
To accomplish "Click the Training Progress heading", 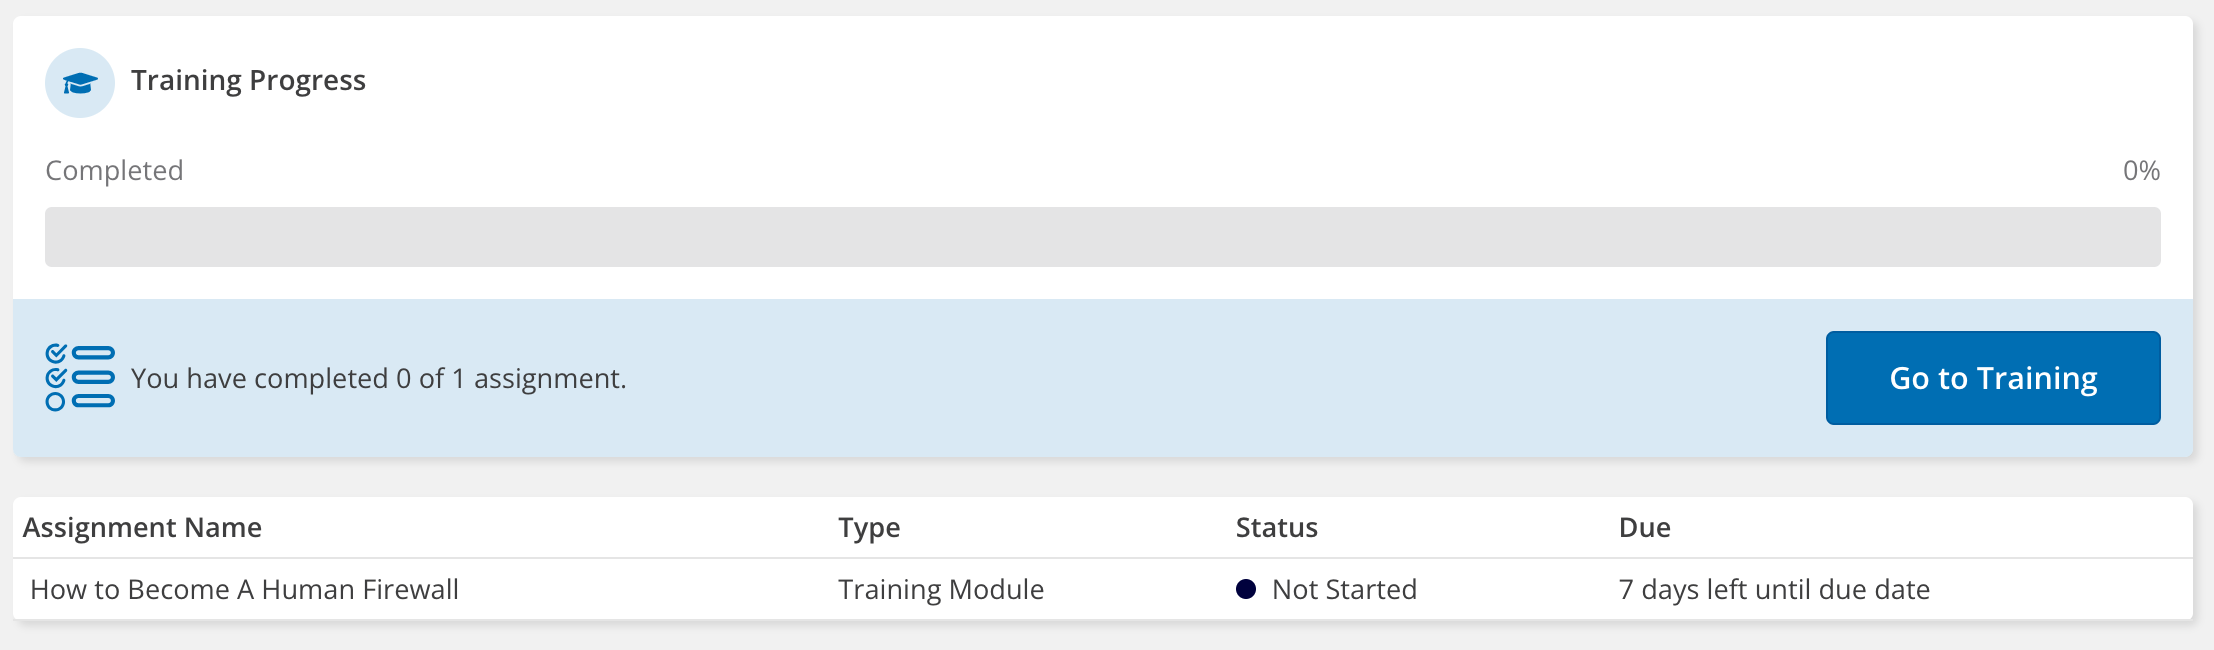I will pyautogui.click(x=248, y=80).
